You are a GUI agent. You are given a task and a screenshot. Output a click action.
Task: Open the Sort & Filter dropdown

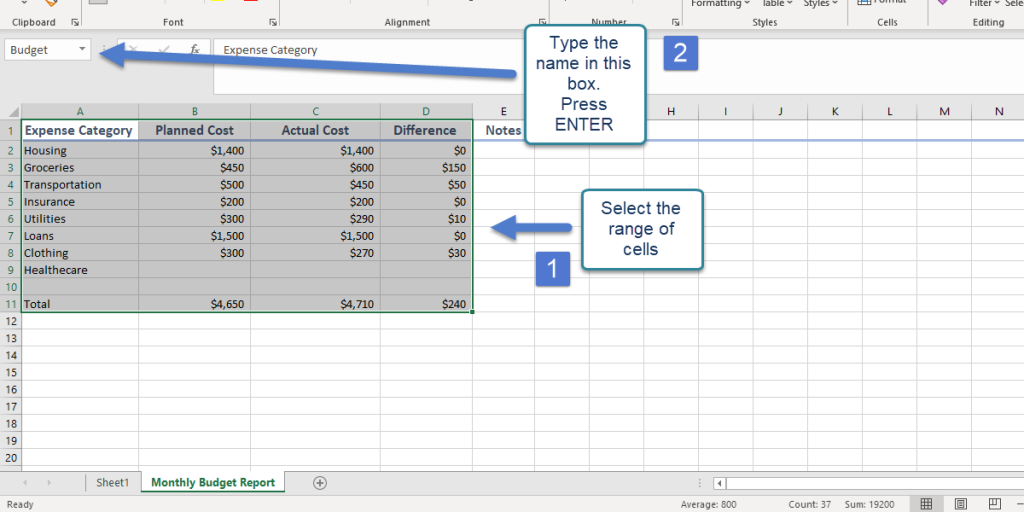point(985,4)
